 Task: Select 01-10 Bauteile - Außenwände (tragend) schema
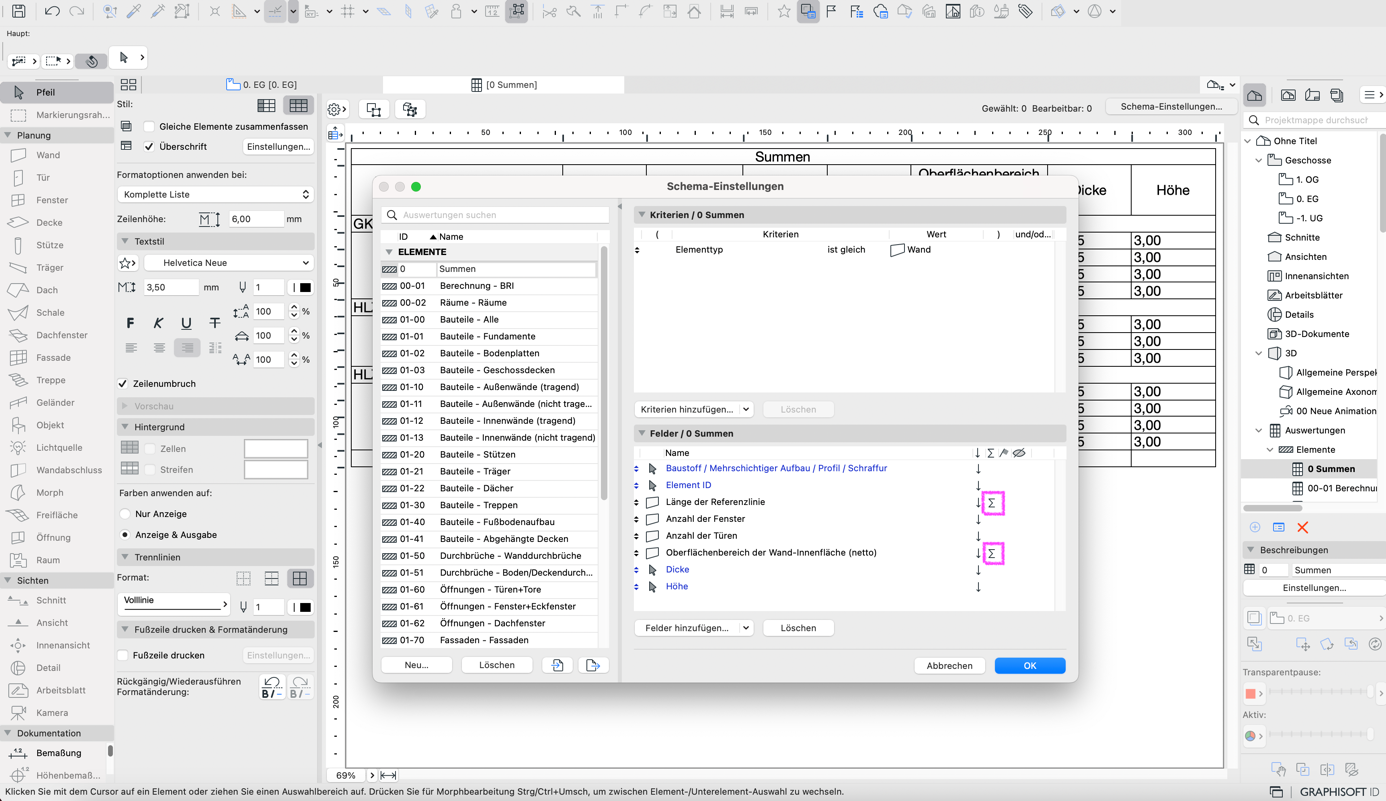(x=489, y=387)
